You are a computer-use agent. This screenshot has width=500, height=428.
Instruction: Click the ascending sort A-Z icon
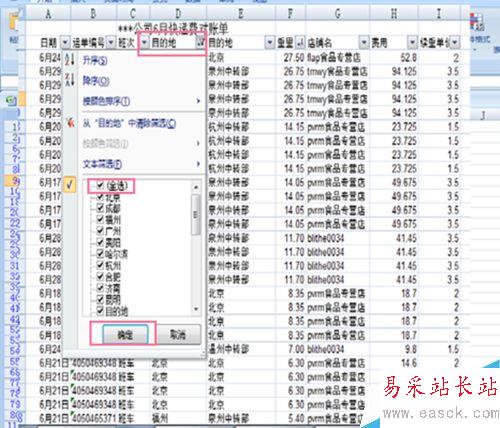pyautogui.click(x=70, y=60)
